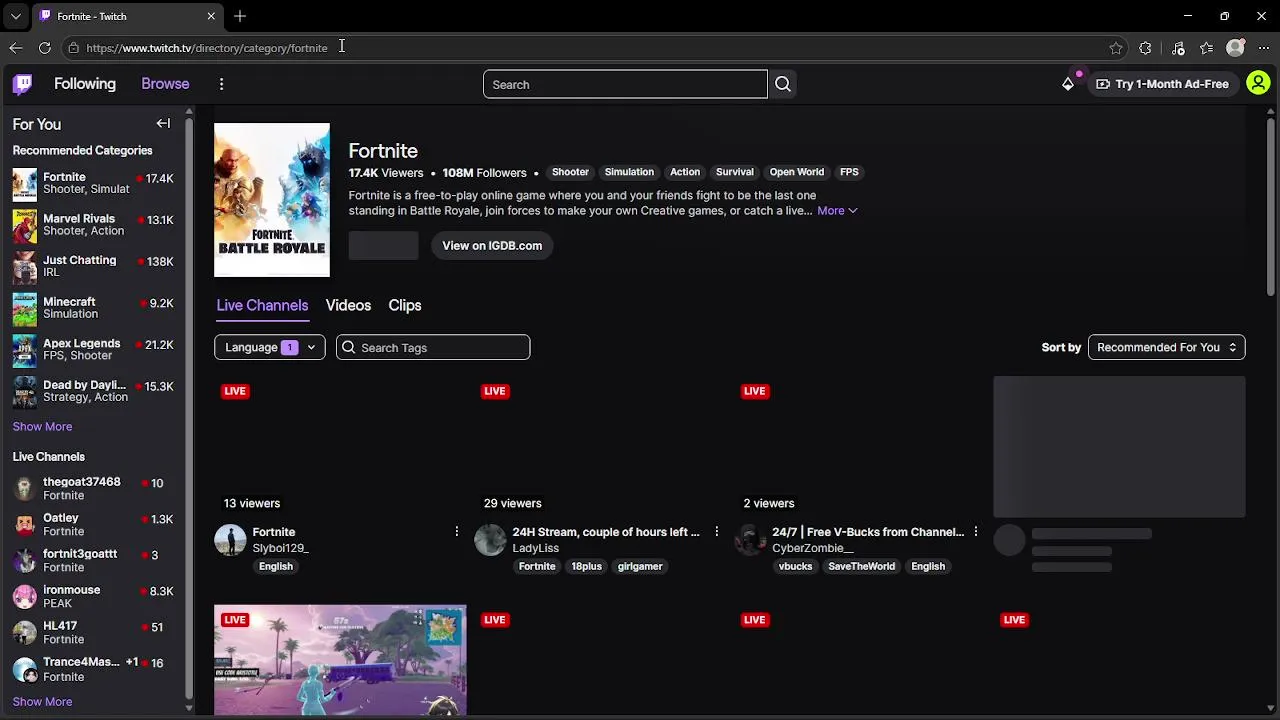Open the 24/7 Free V-Bucks stream title
Image resolution: width=1280 pixels, height=720 pixels.
pyautogui.click(x=868, y=532)
